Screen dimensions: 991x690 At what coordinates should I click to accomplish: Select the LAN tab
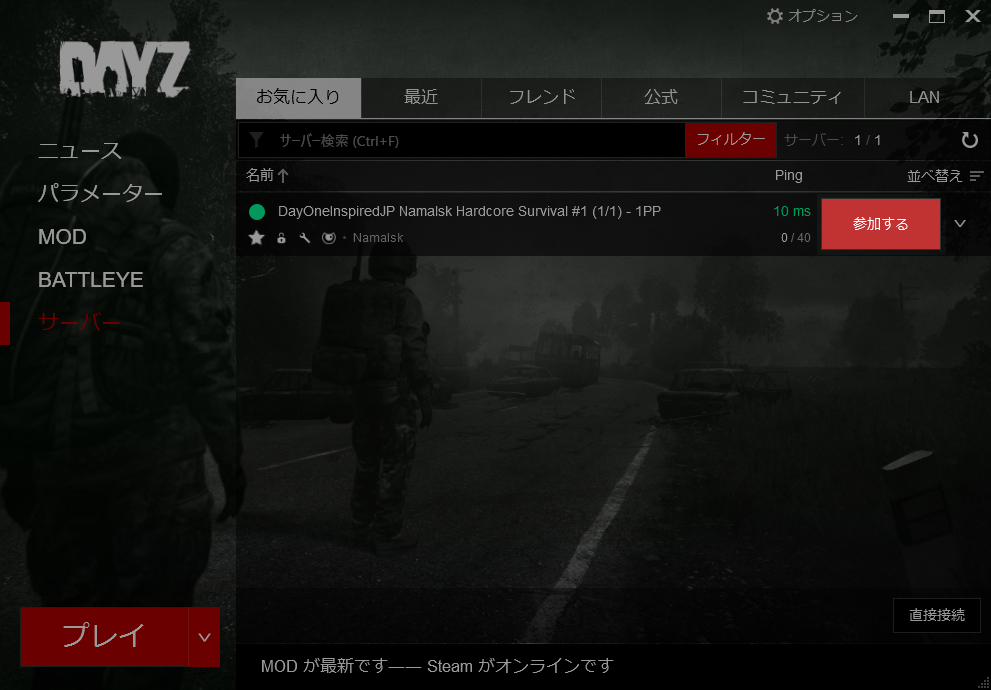click(x=924, y=98)
